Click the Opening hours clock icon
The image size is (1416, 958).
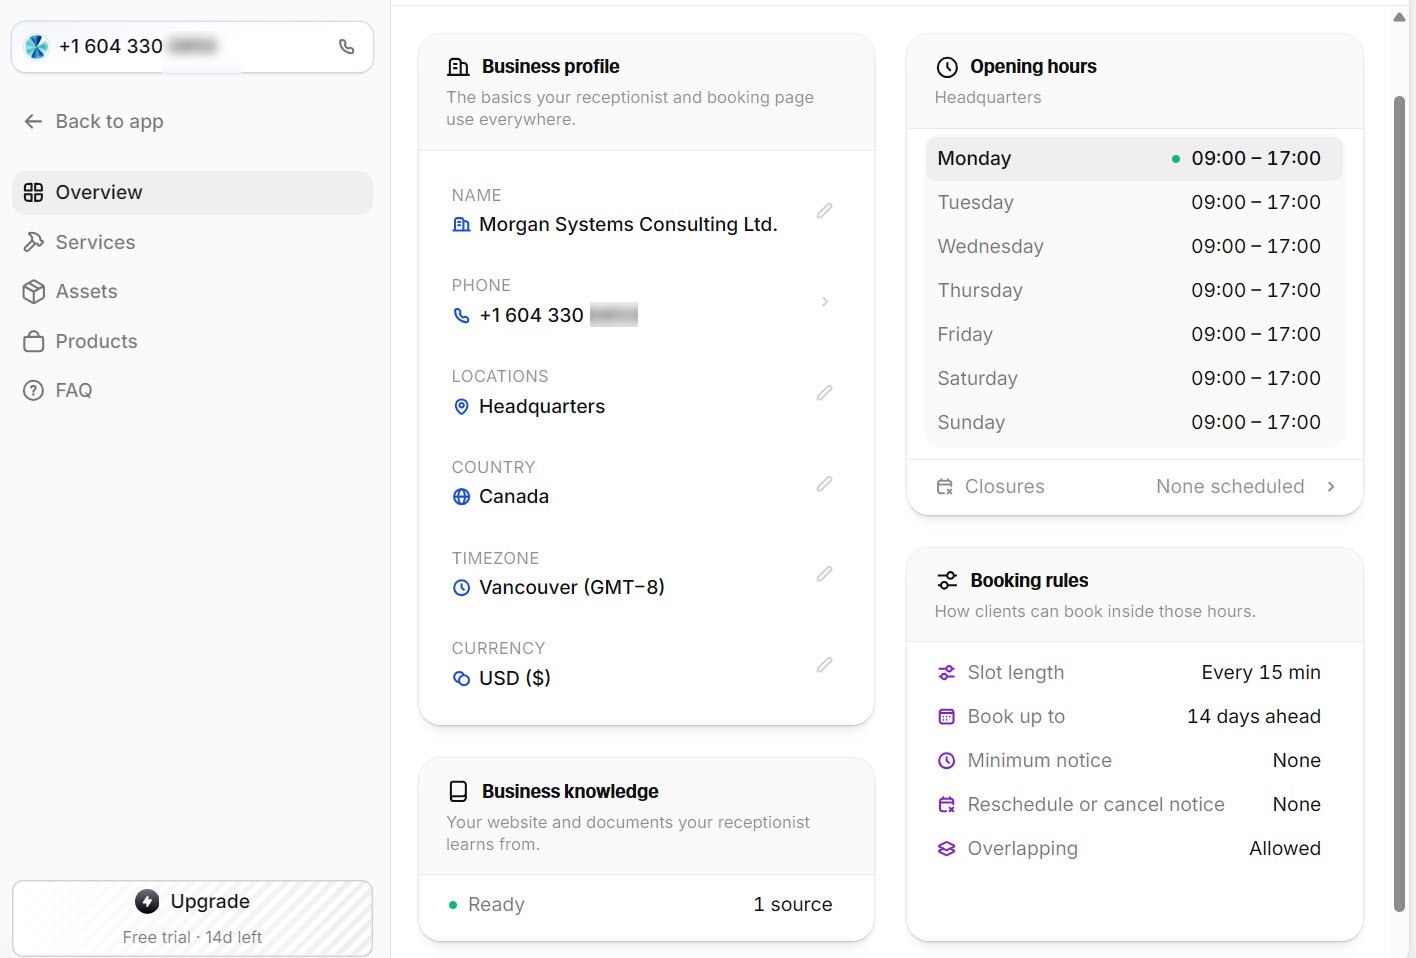point(946,67)
